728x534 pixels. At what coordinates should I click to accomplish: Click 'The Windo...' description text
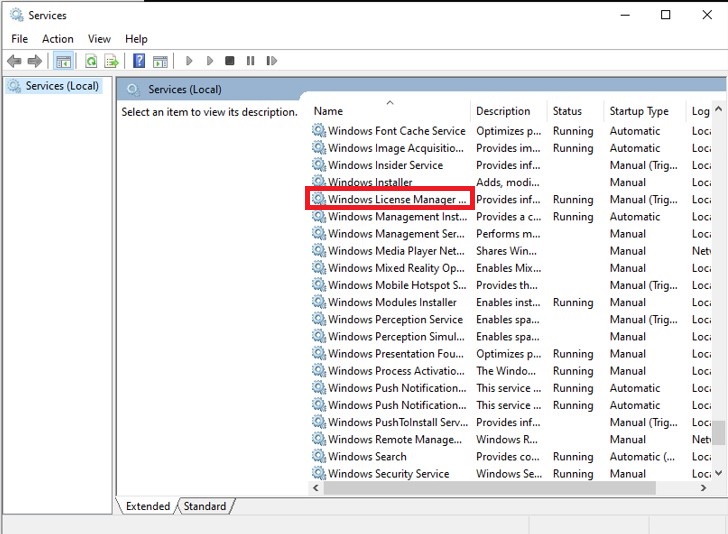[x=506, y=371]
